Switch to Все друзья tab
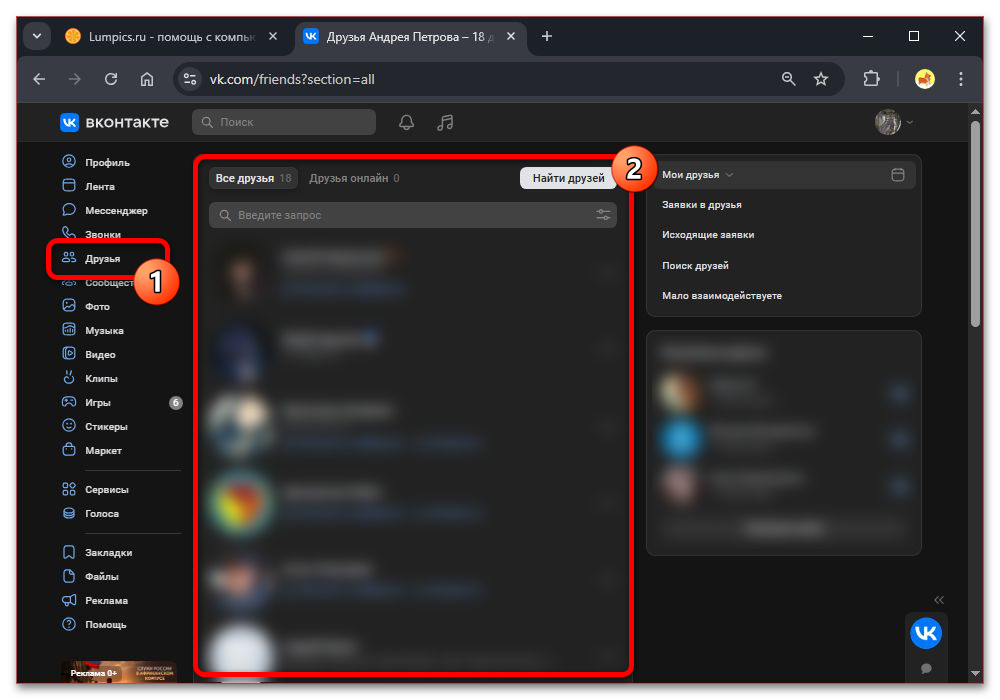This screenshot has width=1000, height=700. tap(253, 178)
